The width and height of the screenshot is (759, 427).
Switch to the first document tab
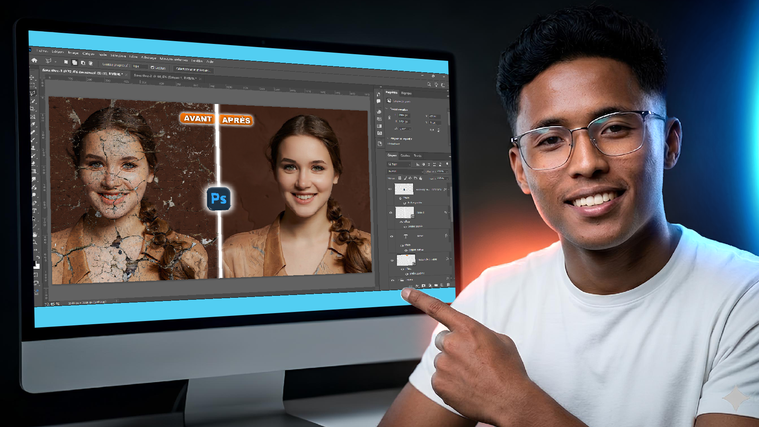(82, 73)
